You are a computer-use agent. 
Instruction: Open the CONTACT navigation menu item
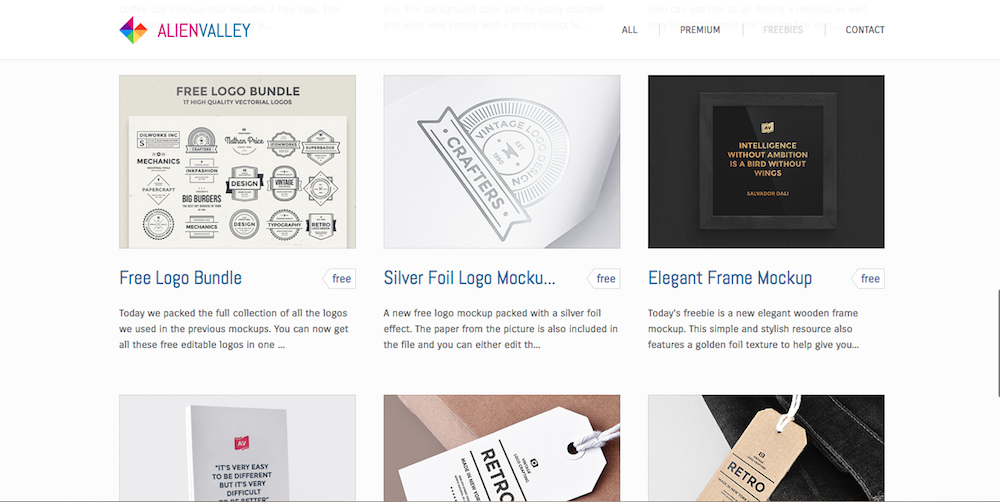(x=865, y=29)
